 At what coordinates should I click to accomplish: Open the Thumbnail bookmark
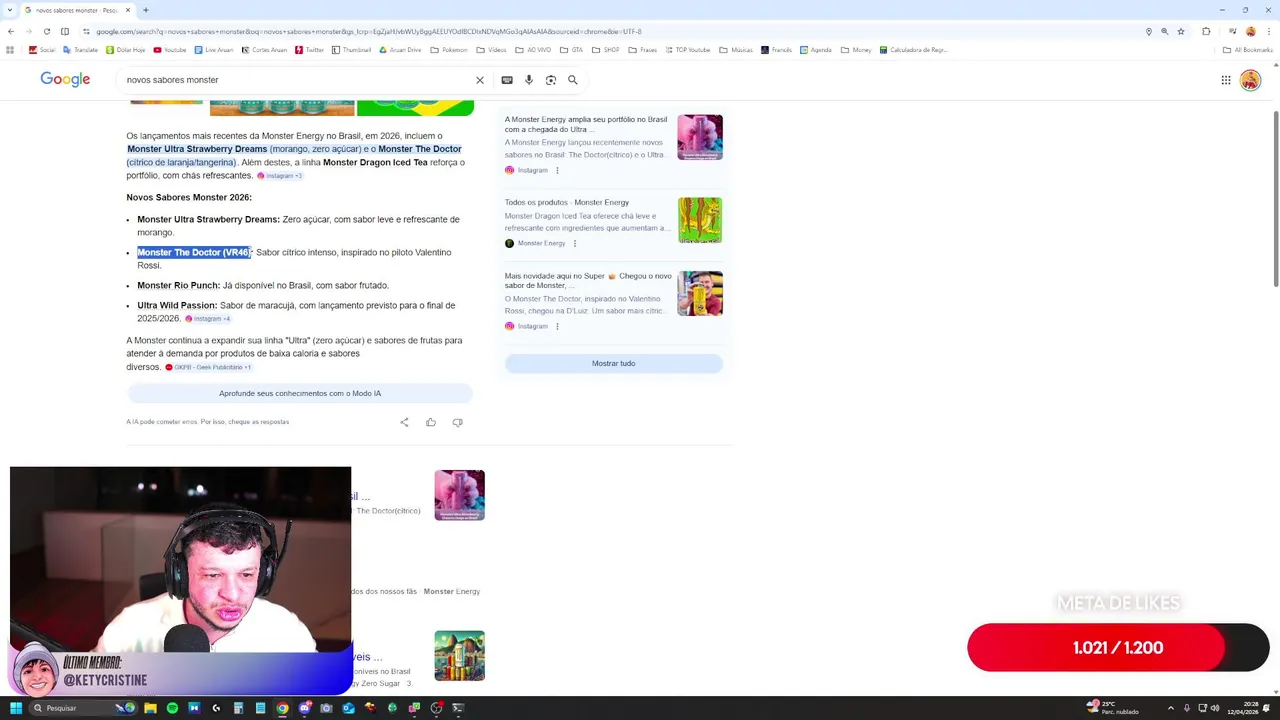coord(351,49)
